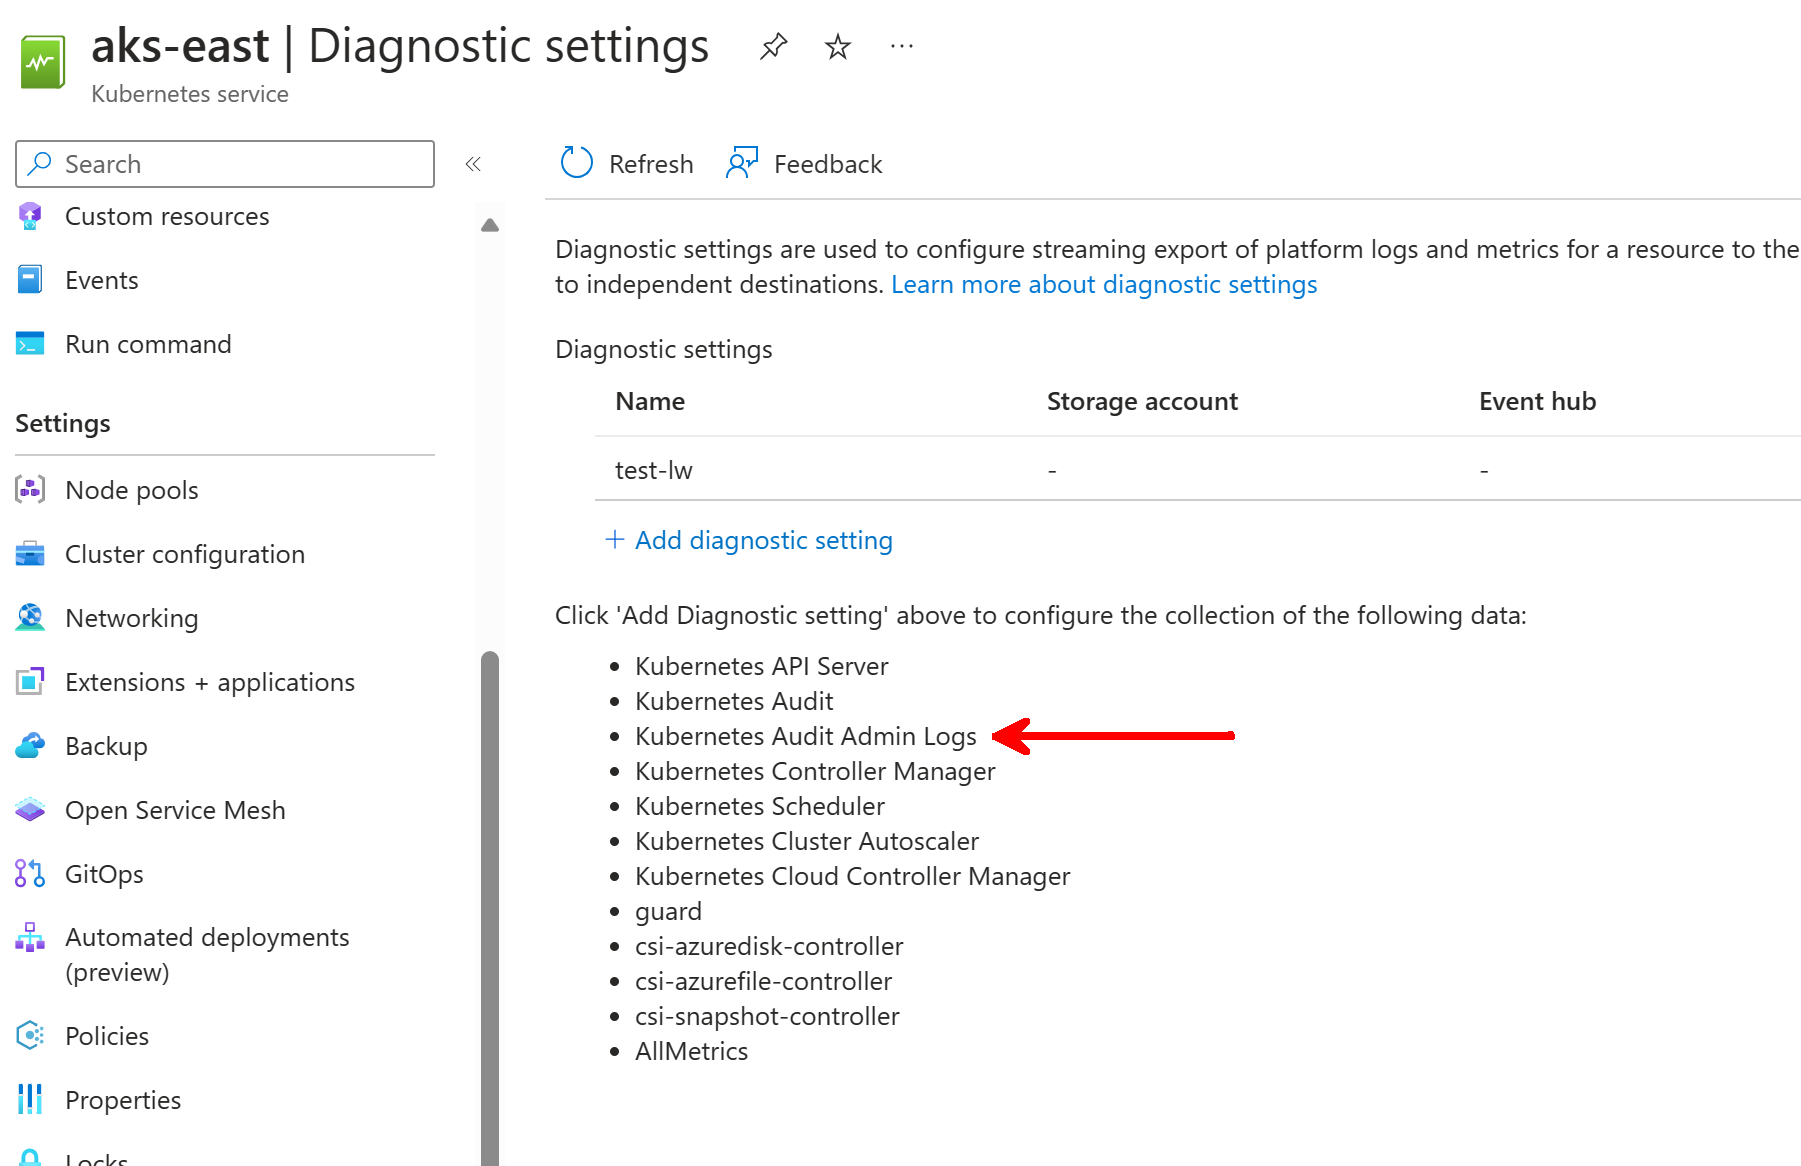1801x1166 pixels.
Task: Click the Kubernetes service resource icon
Action: [x=42, y=60]
